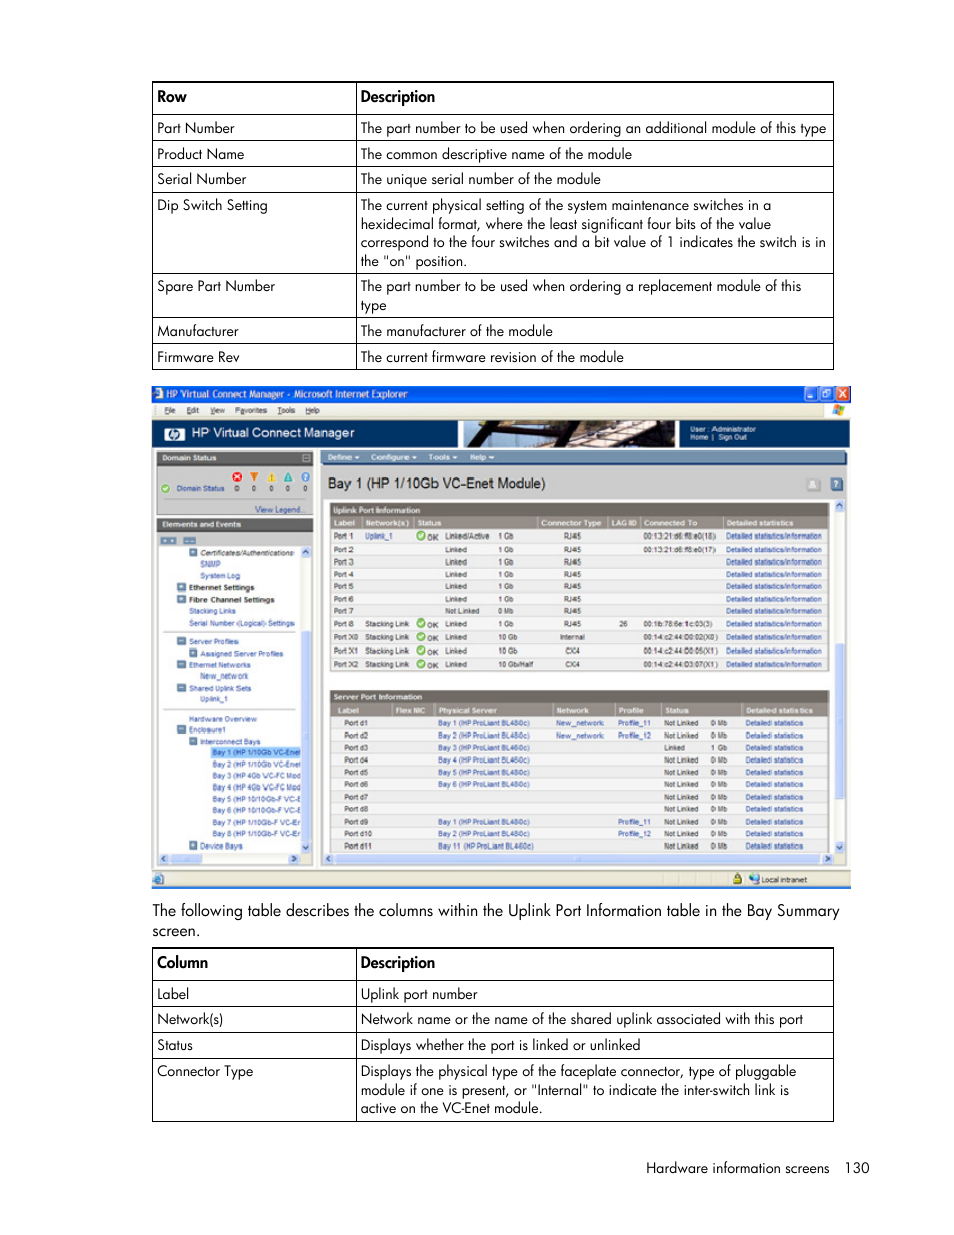The width and height of the screenshot is (954, 1235).
Task: Open Detailed statistics for Port d3
Action: click(x=774, y=748)
